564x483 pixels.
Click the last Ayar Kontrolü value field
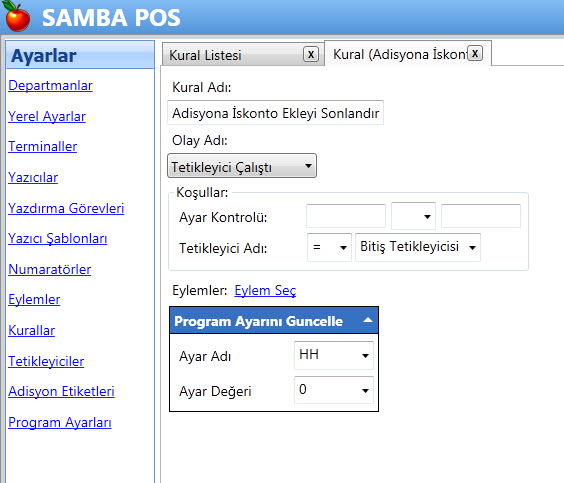481,216
